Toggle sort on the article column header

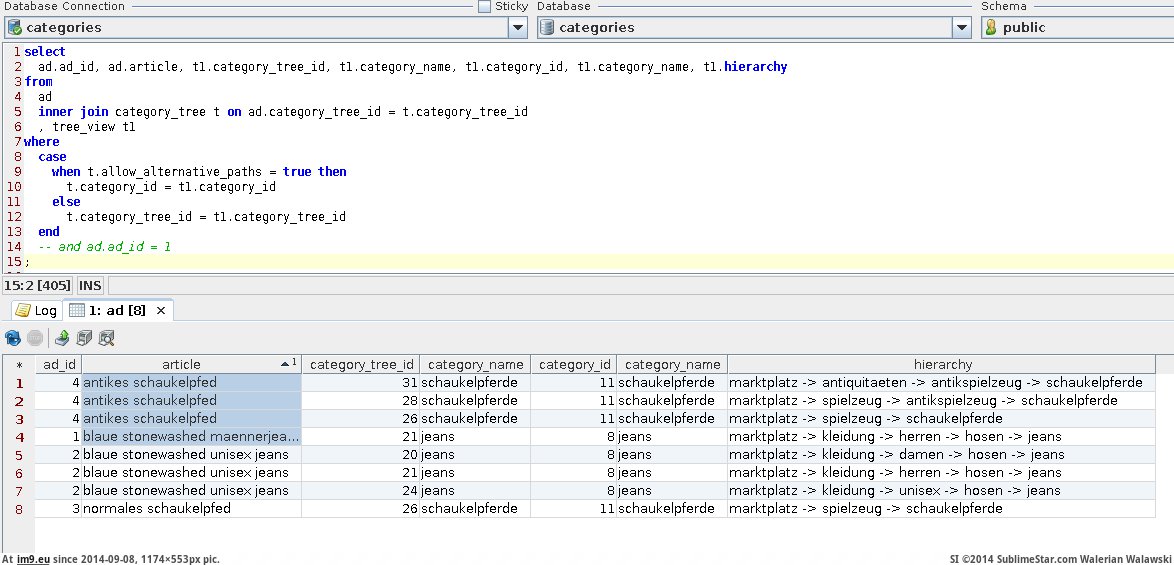coord(181,365)
